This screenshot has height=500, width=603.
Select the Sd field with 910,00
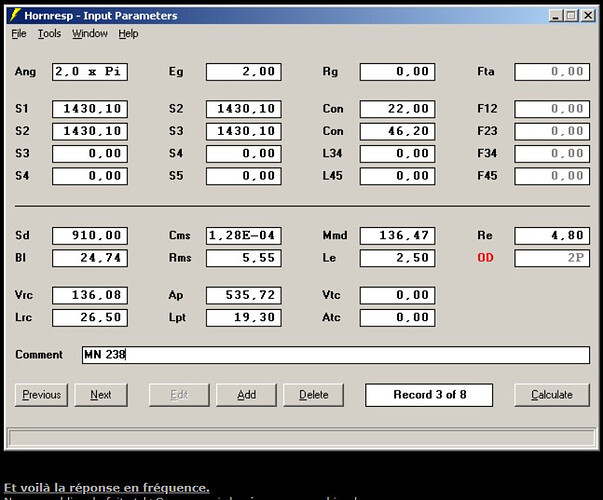click(90, 236)
